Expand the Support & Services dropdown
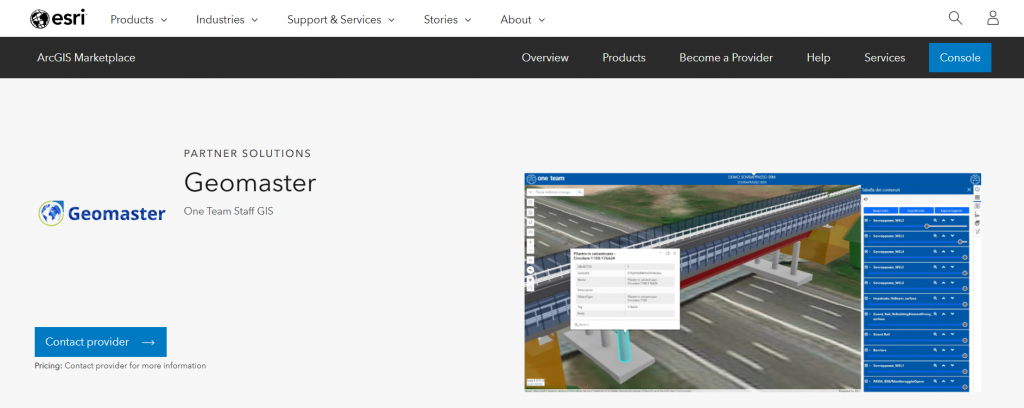Screen dimensions: 1024x408 (341, 20)
